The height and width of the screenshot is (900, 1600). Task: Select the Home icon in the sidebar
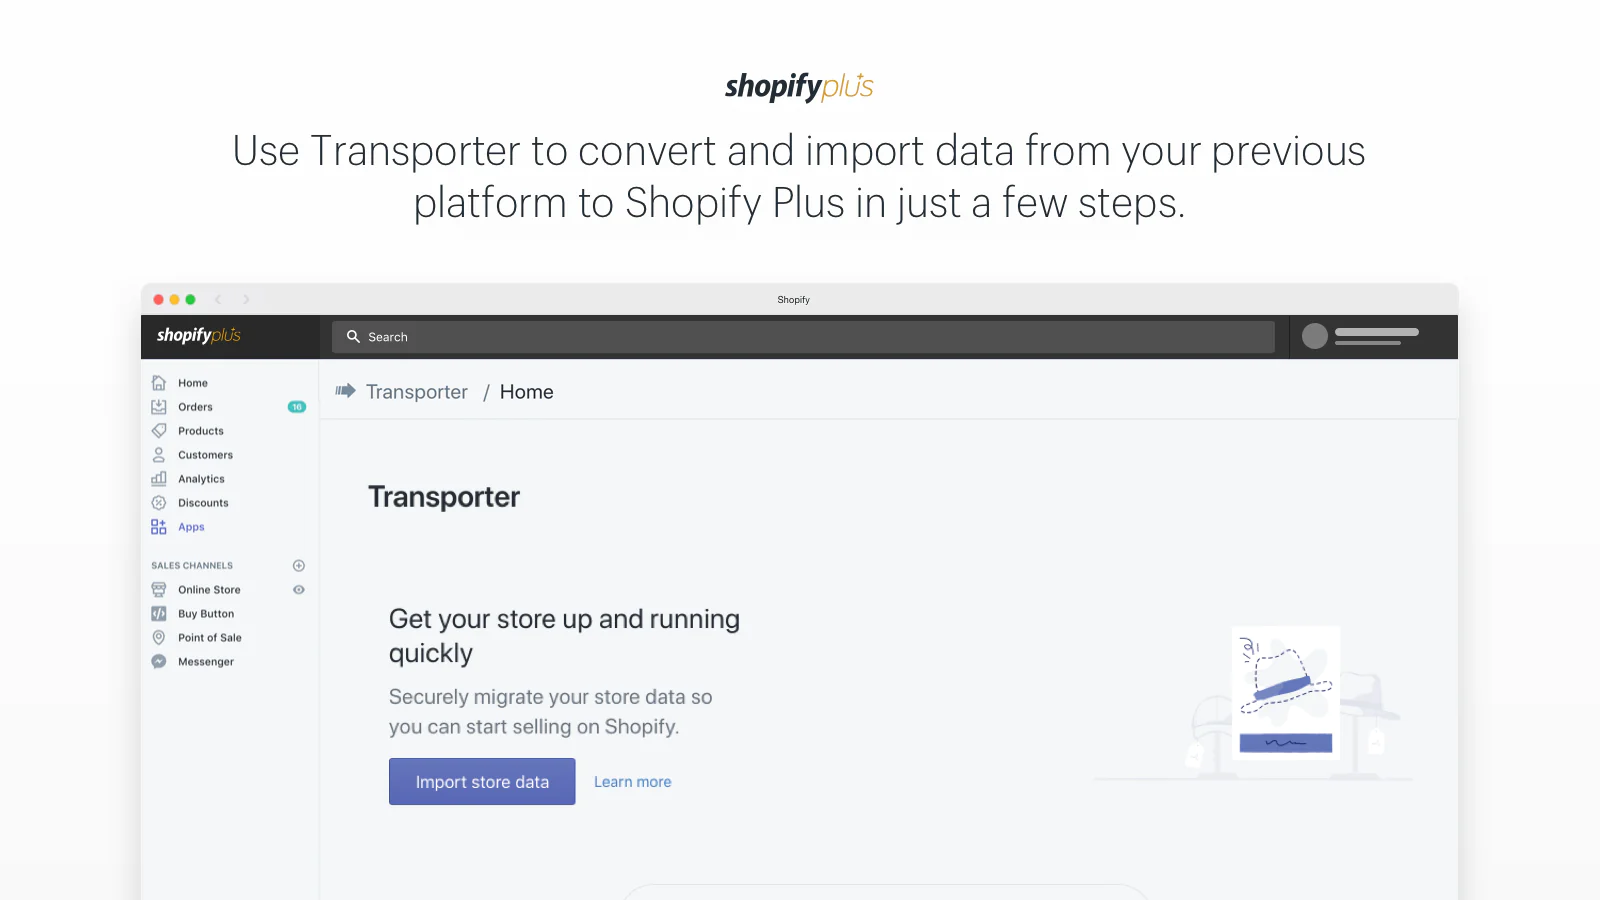tap(160, 382)
